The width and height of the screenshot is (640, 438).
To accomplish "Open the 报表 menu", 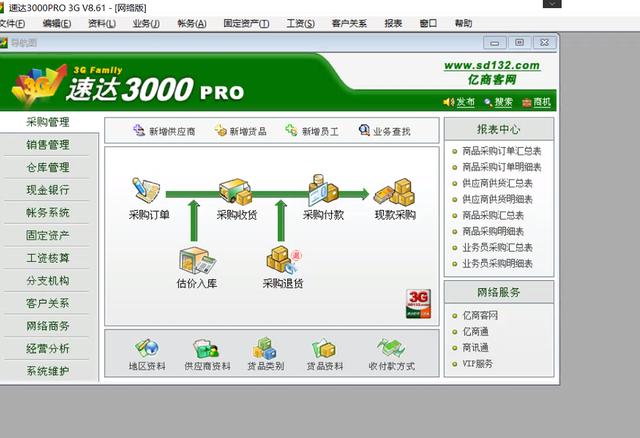I will point(393,23).
